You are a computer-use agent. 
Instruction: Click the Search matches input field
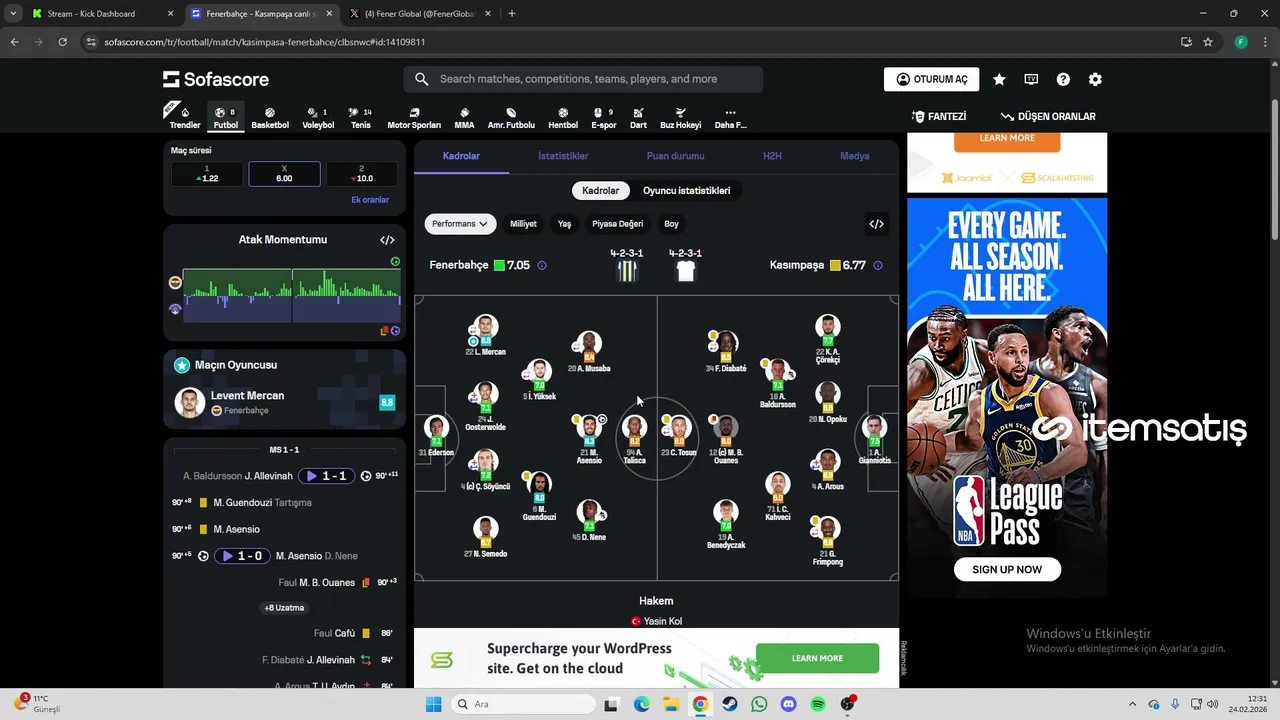tap(583, 79)
